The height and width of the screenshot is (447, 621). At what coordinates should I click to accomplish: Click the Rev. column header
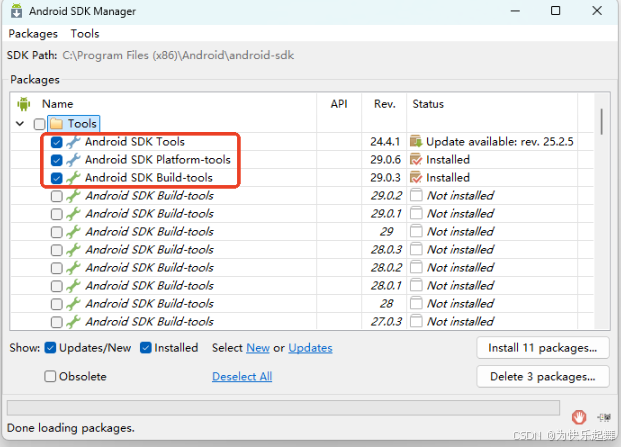[385, 104]
